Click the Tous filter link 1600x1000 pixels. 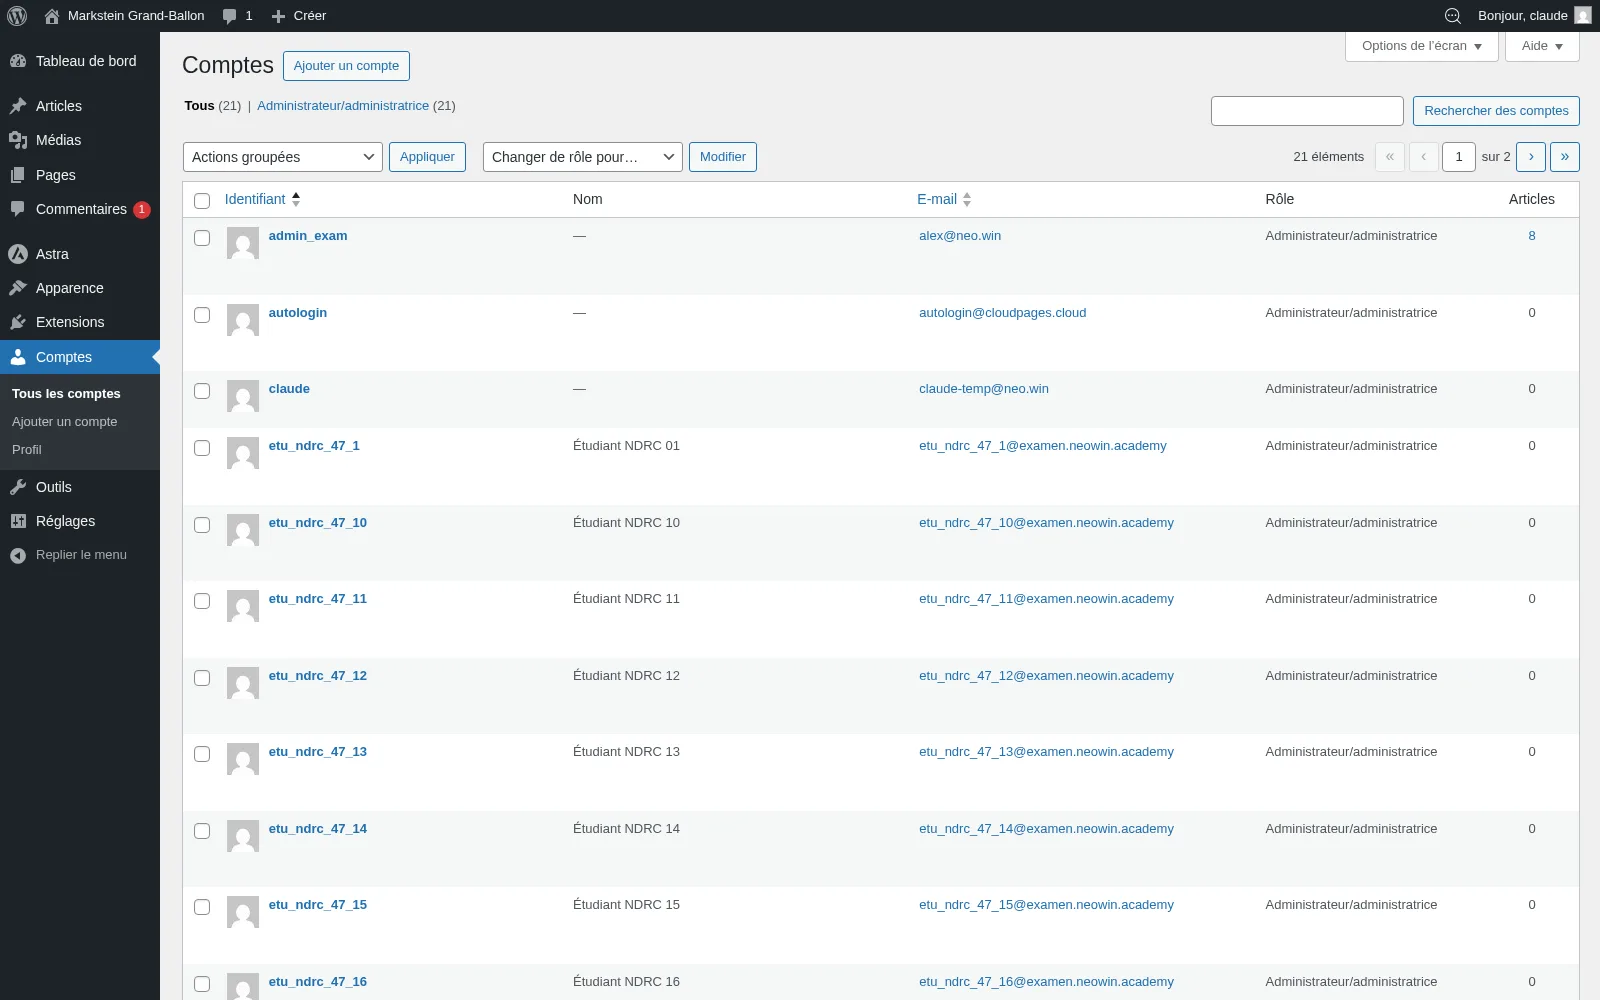pos(199,106)
